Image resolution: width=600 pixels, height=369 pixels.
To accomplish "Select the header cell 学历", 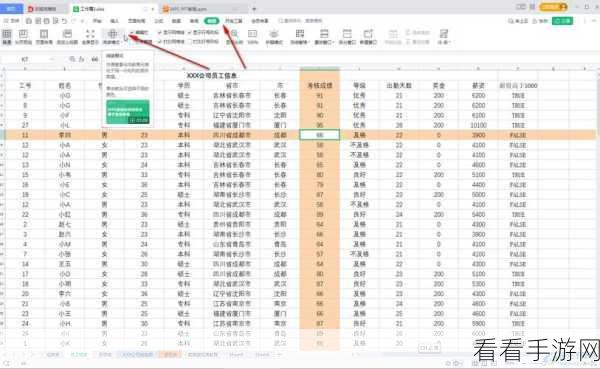I will 184,86.
